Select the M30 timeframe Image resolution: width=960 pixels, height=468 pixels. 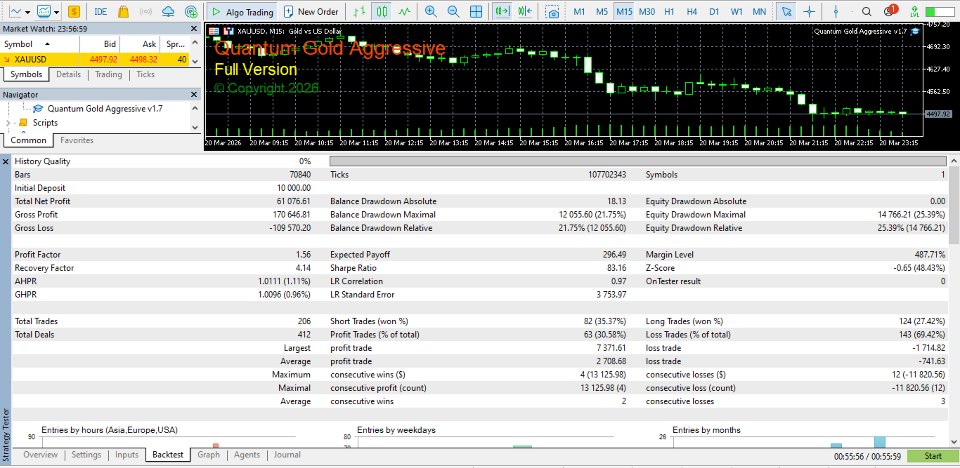(x=647, y=11)
